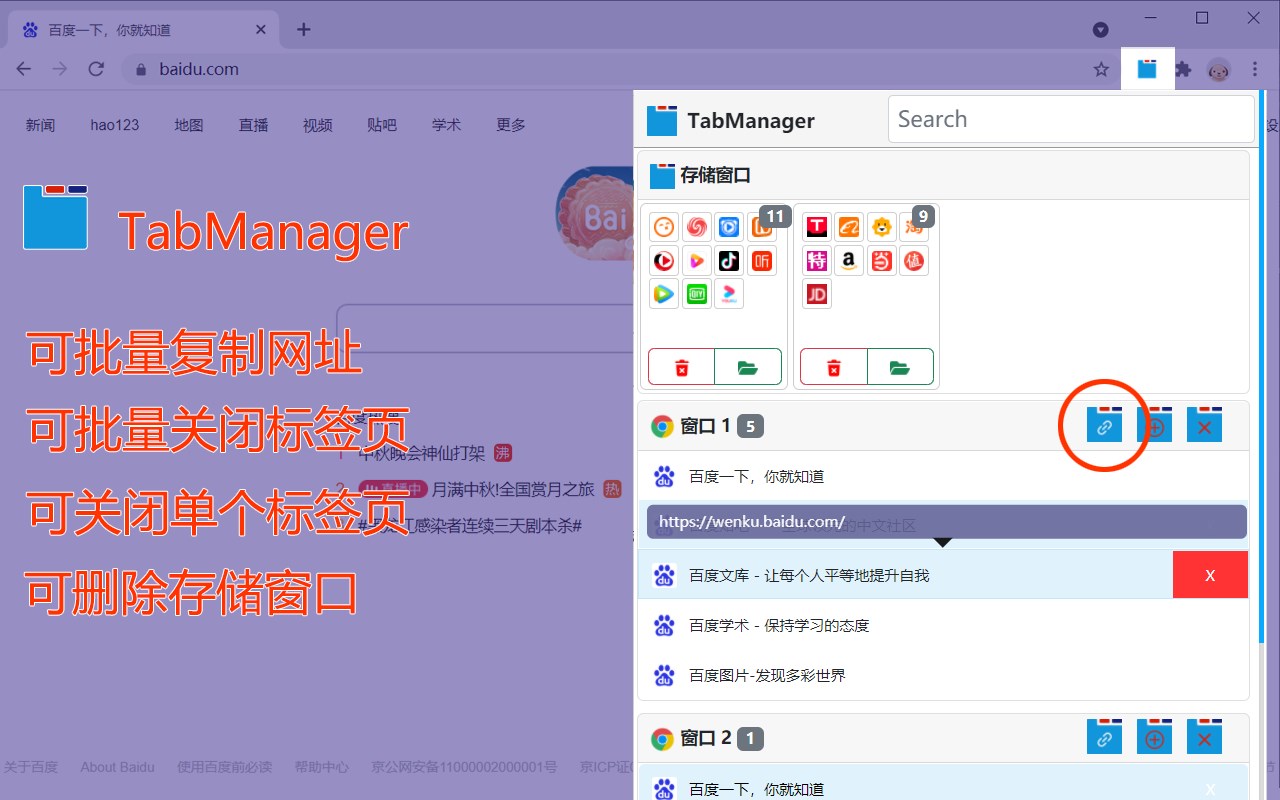
Task: Save window 2 using the plus icon
Action: (1154, 738)
